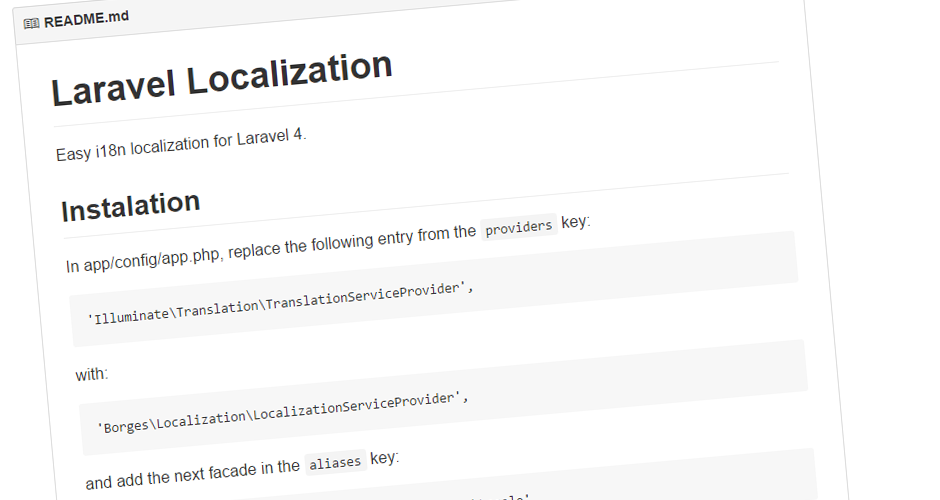Viewport: 940px width, 500px height.
Task: Click the Instalation section heading
Action: click(x=131, y=206)
